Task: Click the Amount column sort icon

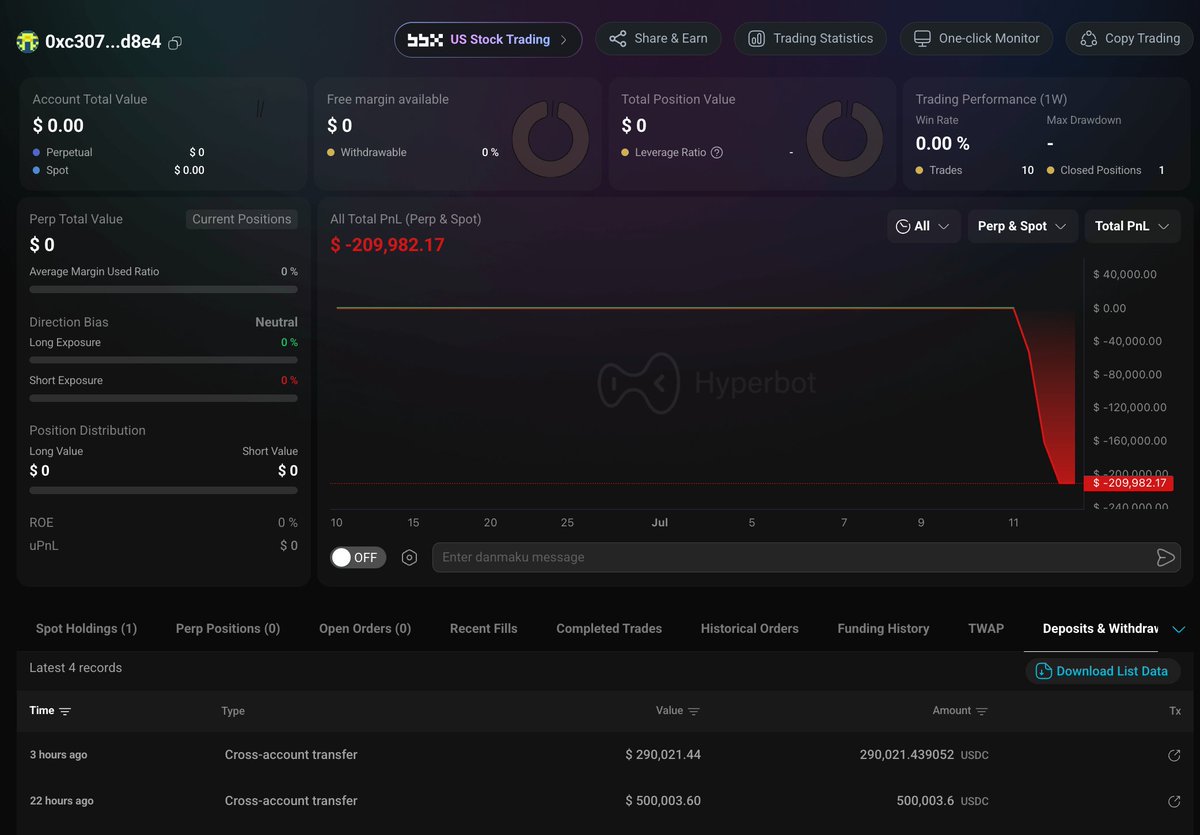Action: pyautogui.click(x=982, y=711)
